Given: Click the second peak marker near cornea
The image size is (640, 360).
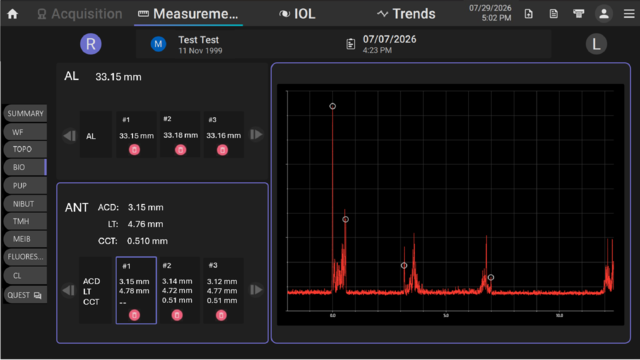Looking at the screenshot, I should coord(346,219).
